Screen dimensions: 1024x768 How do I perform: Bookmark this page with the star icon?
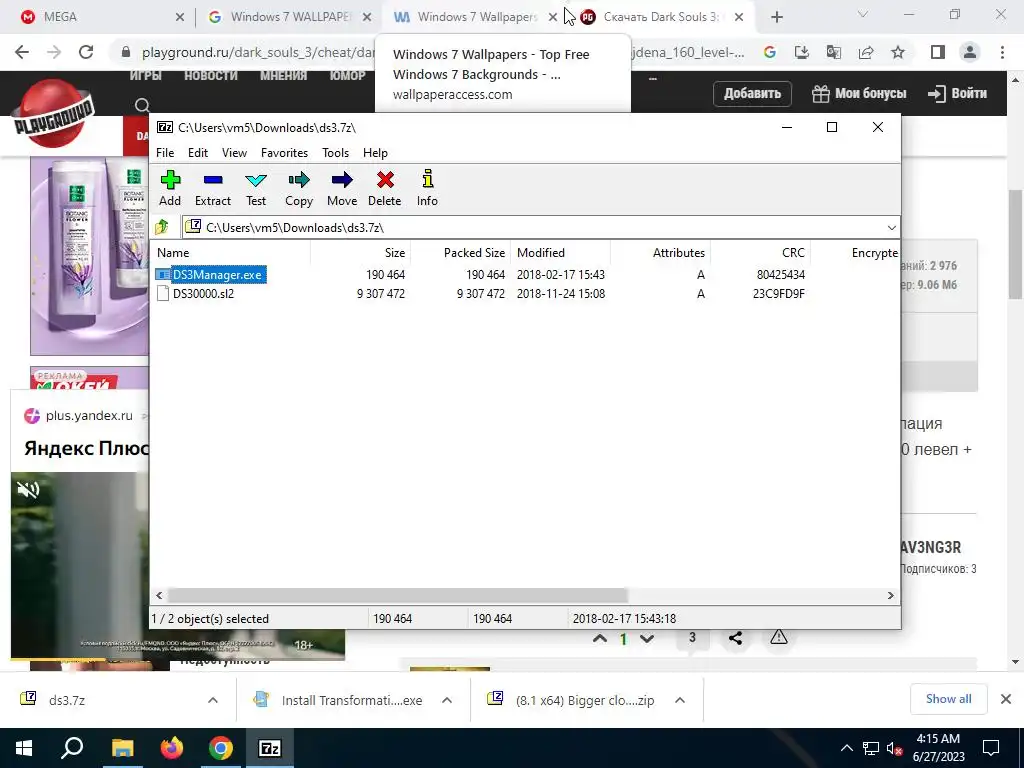coord(898,52)
